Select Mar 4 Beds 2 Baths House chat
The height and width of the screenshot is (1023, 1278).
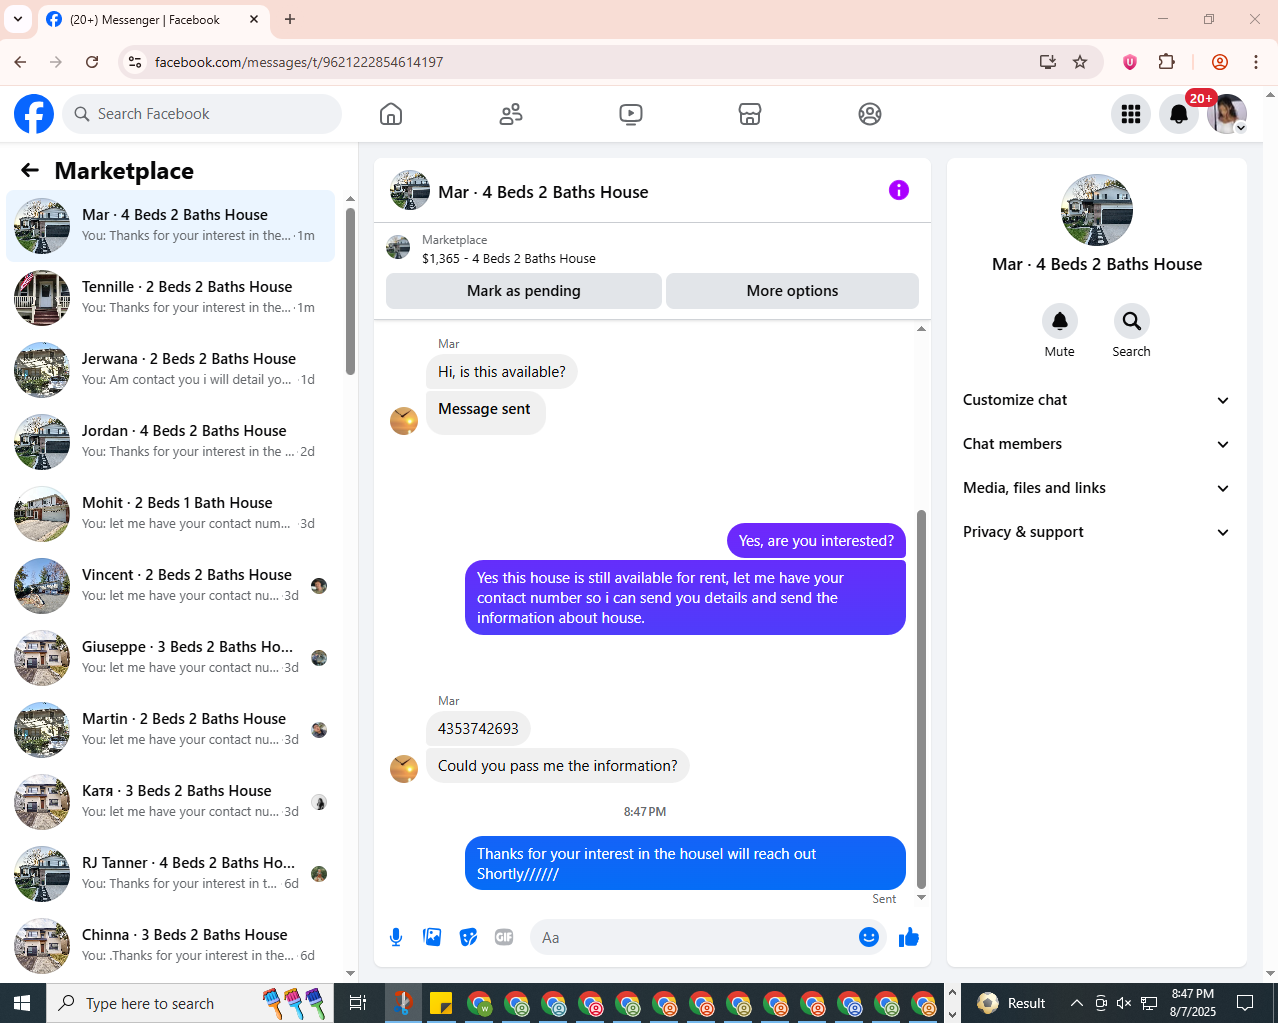pyautogui.click(x=171, y=226)
